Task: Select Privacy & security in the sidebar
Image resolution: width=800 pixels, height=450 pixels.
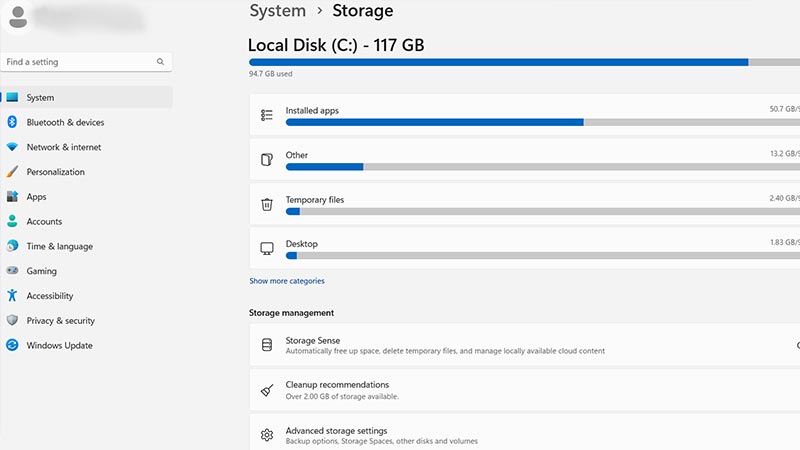Action: (x=60, y=321)
